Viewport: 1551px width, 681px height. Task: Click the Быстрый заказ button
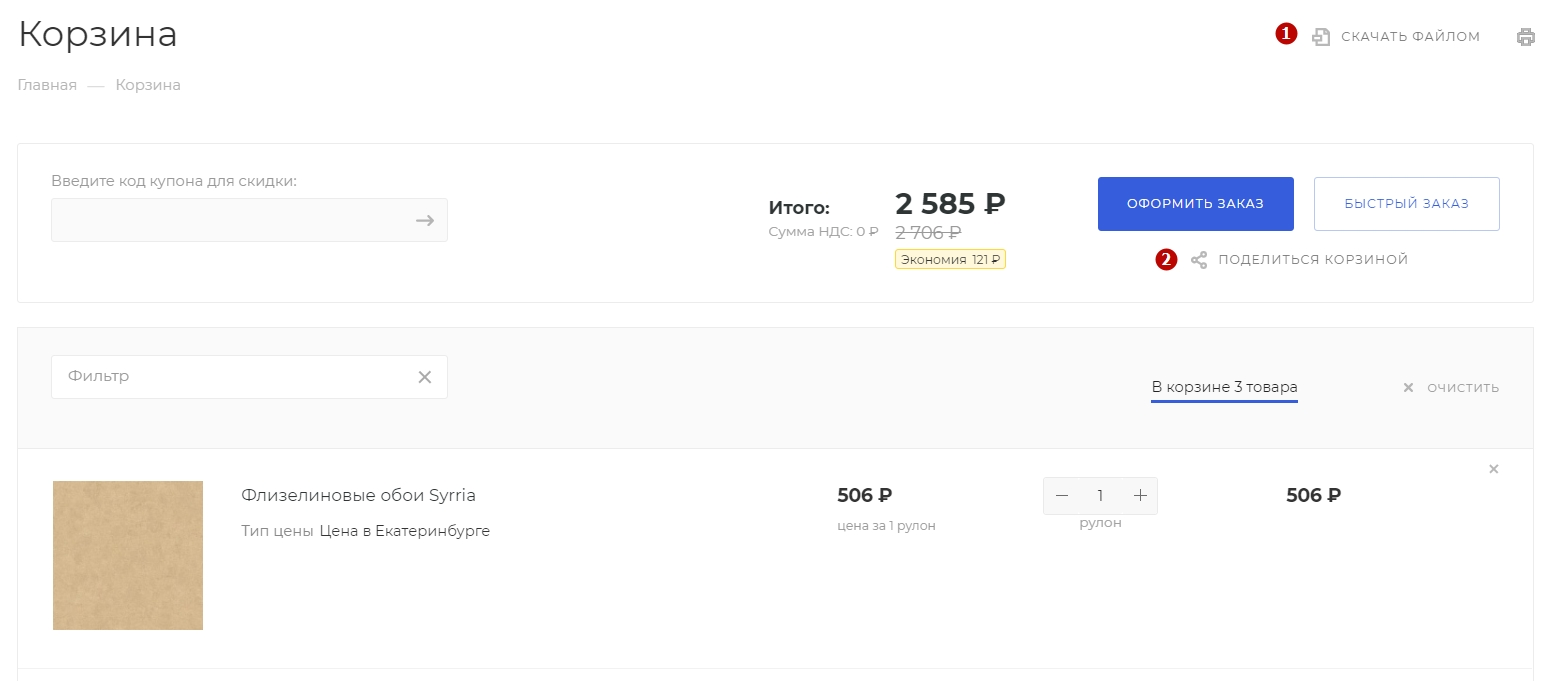pos(1406,204)
